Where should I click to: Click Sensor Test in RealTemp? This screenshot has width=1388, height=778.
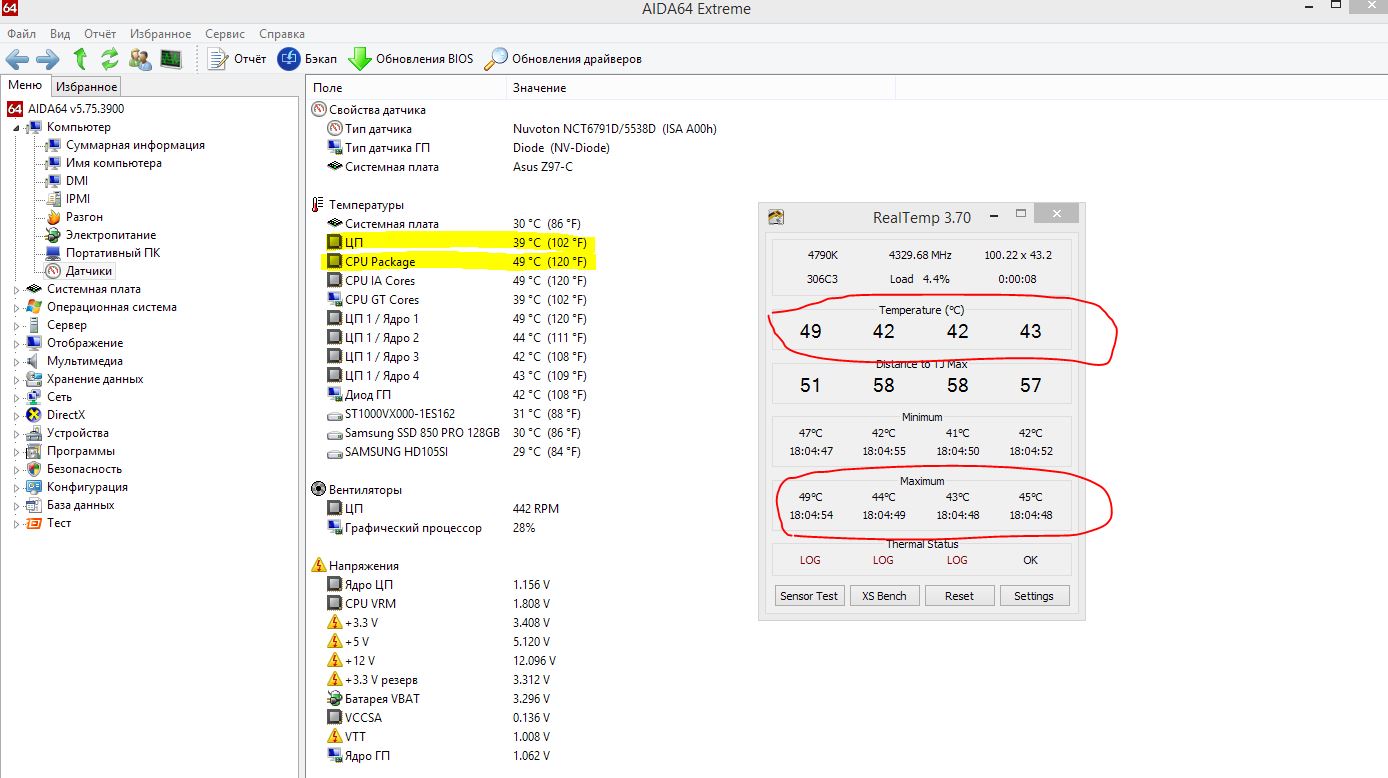pyautogui.click(x=809, y=595)
